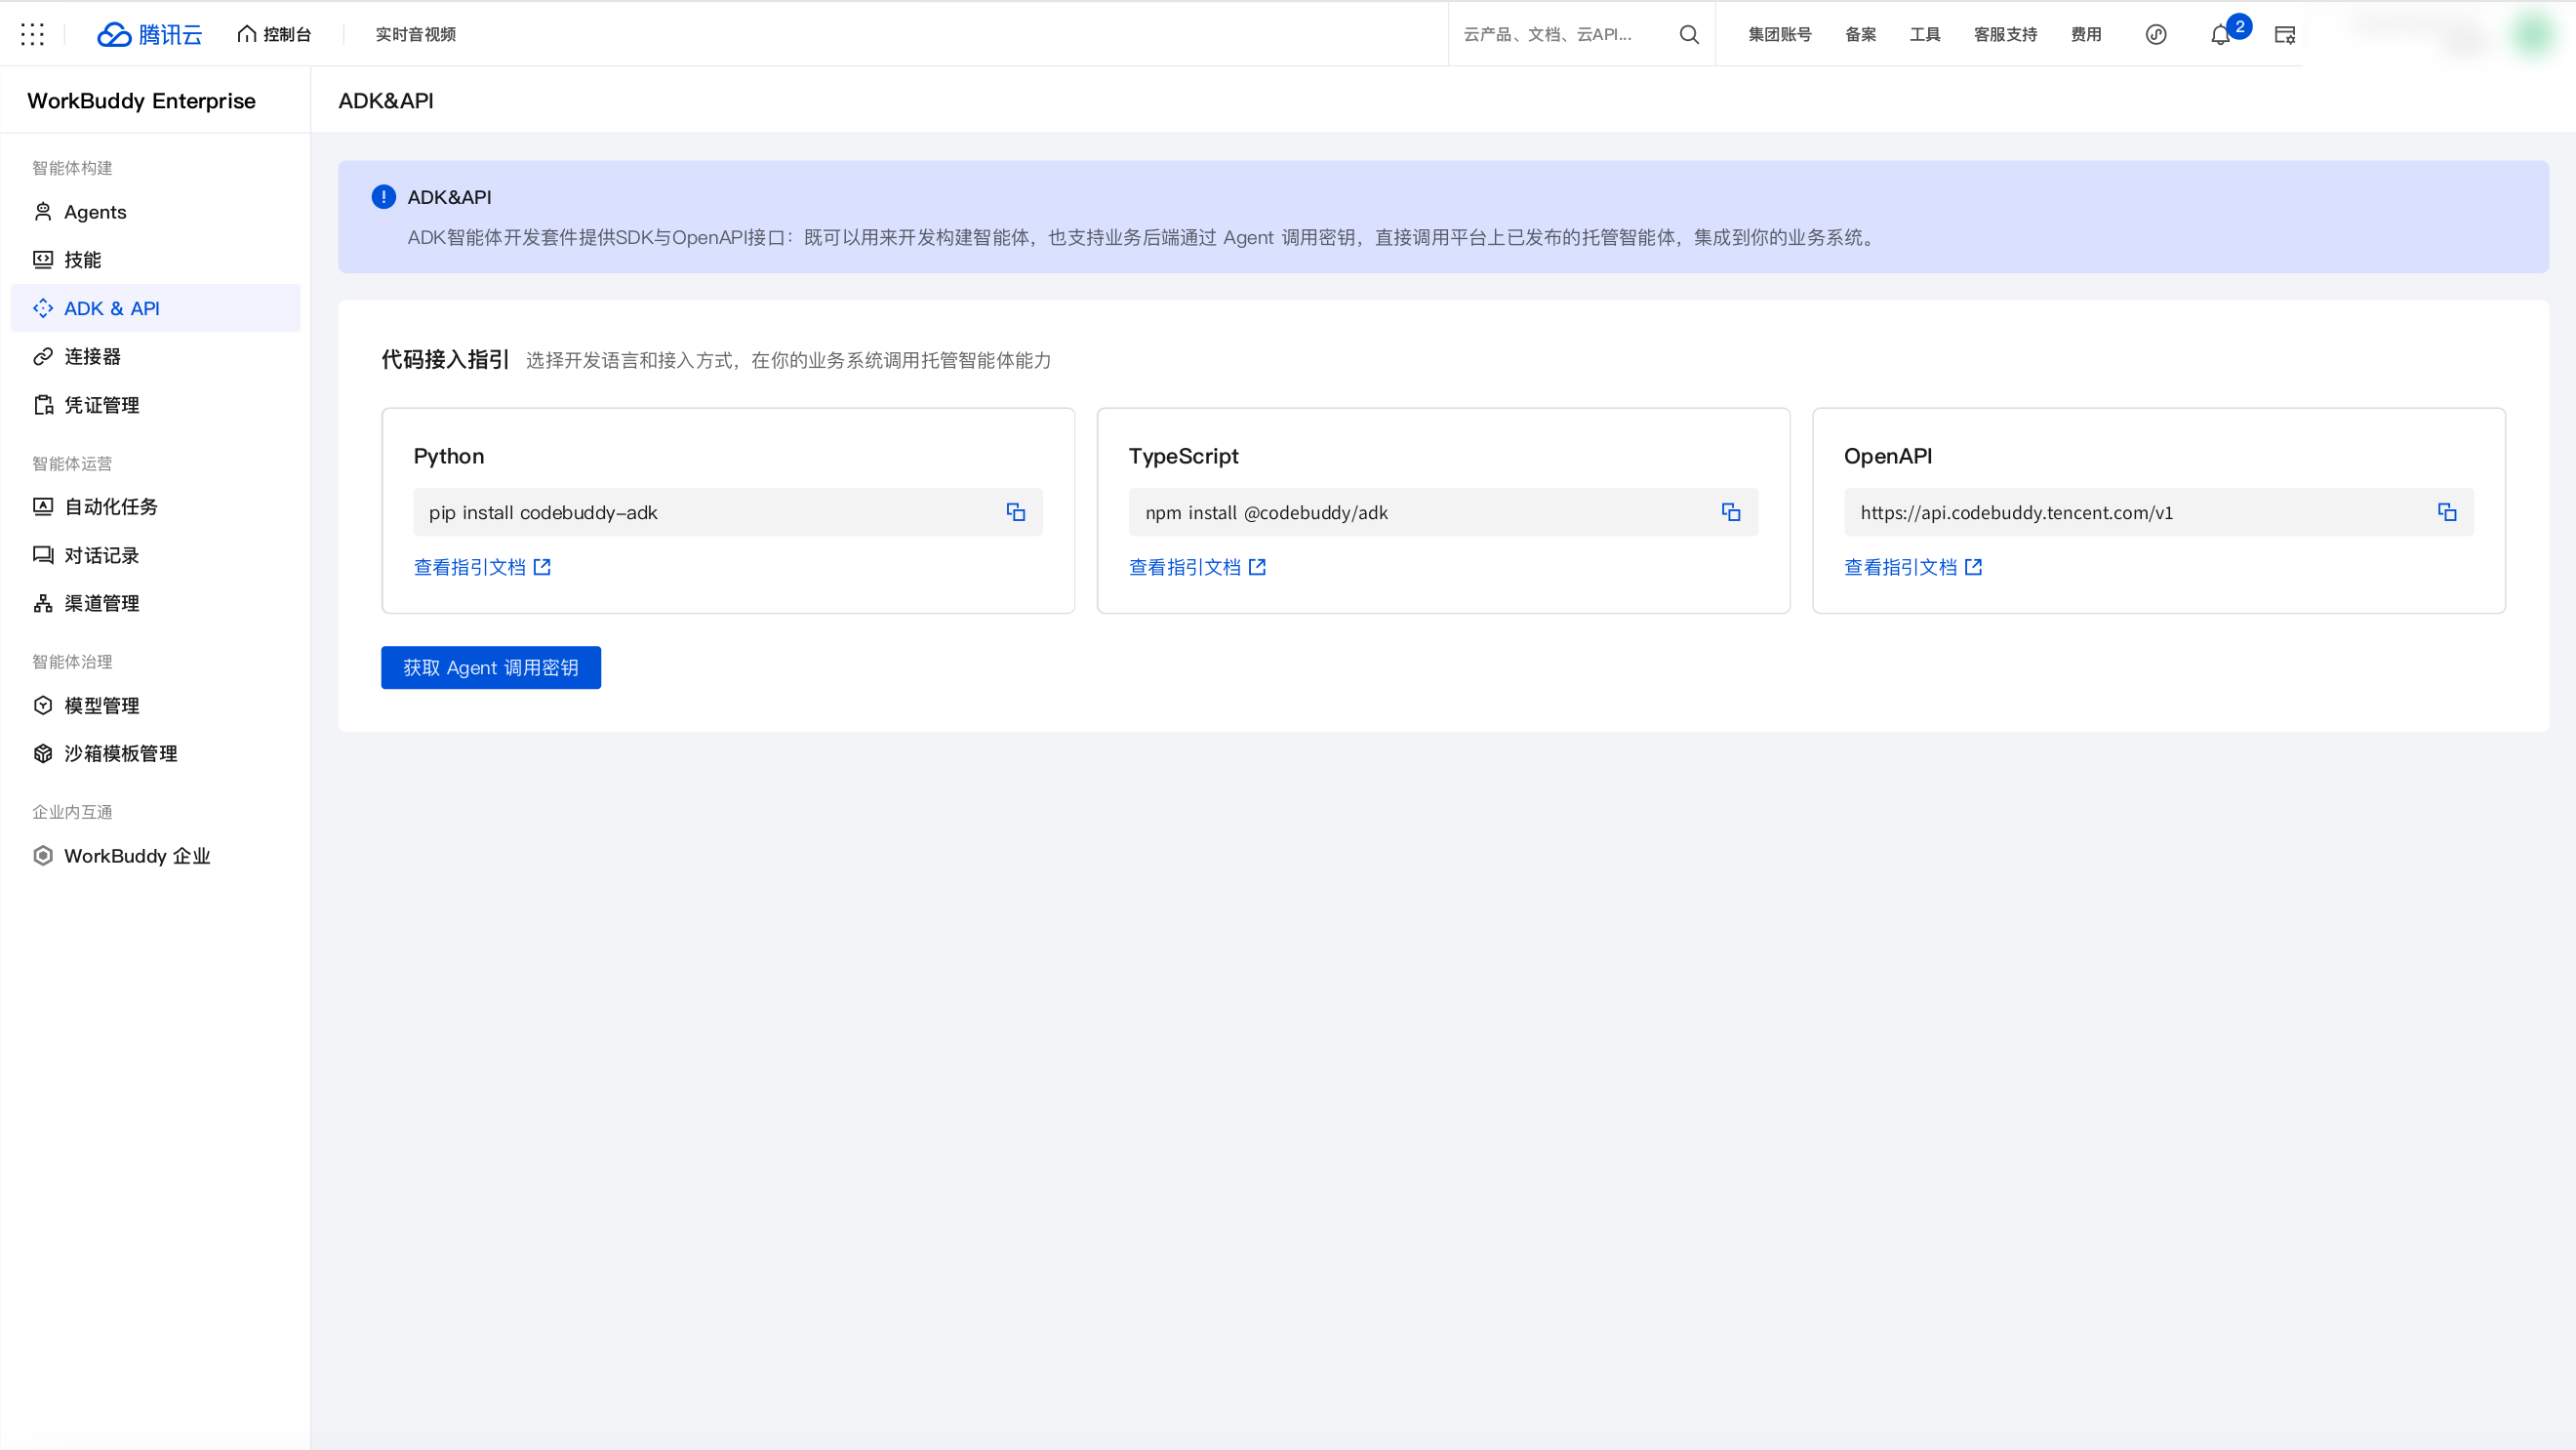Click the 自动化任务 sidebar icon
2576x1450 pixels.
tap(43, 507)
